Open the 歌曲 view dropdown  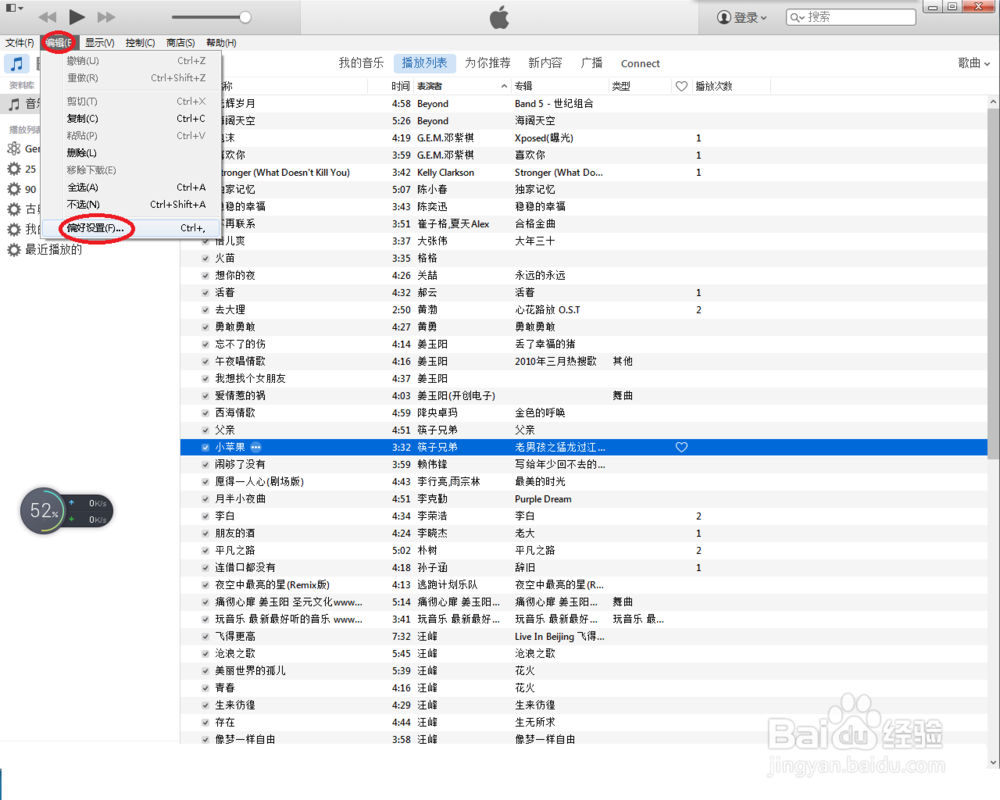pos(974,63)
